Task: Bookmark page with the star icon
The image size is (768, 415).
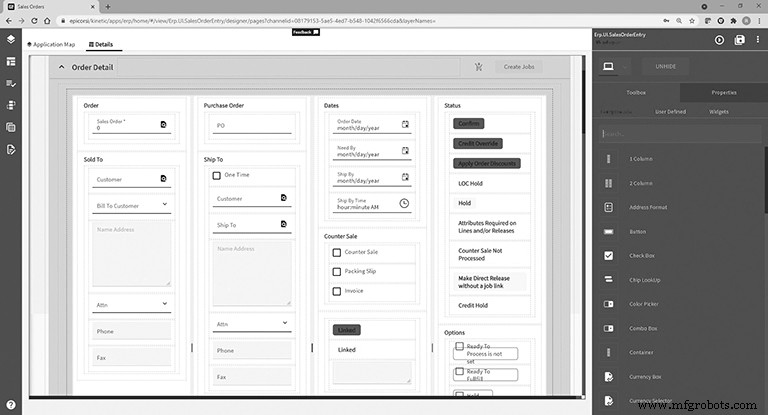Action: 692,21
